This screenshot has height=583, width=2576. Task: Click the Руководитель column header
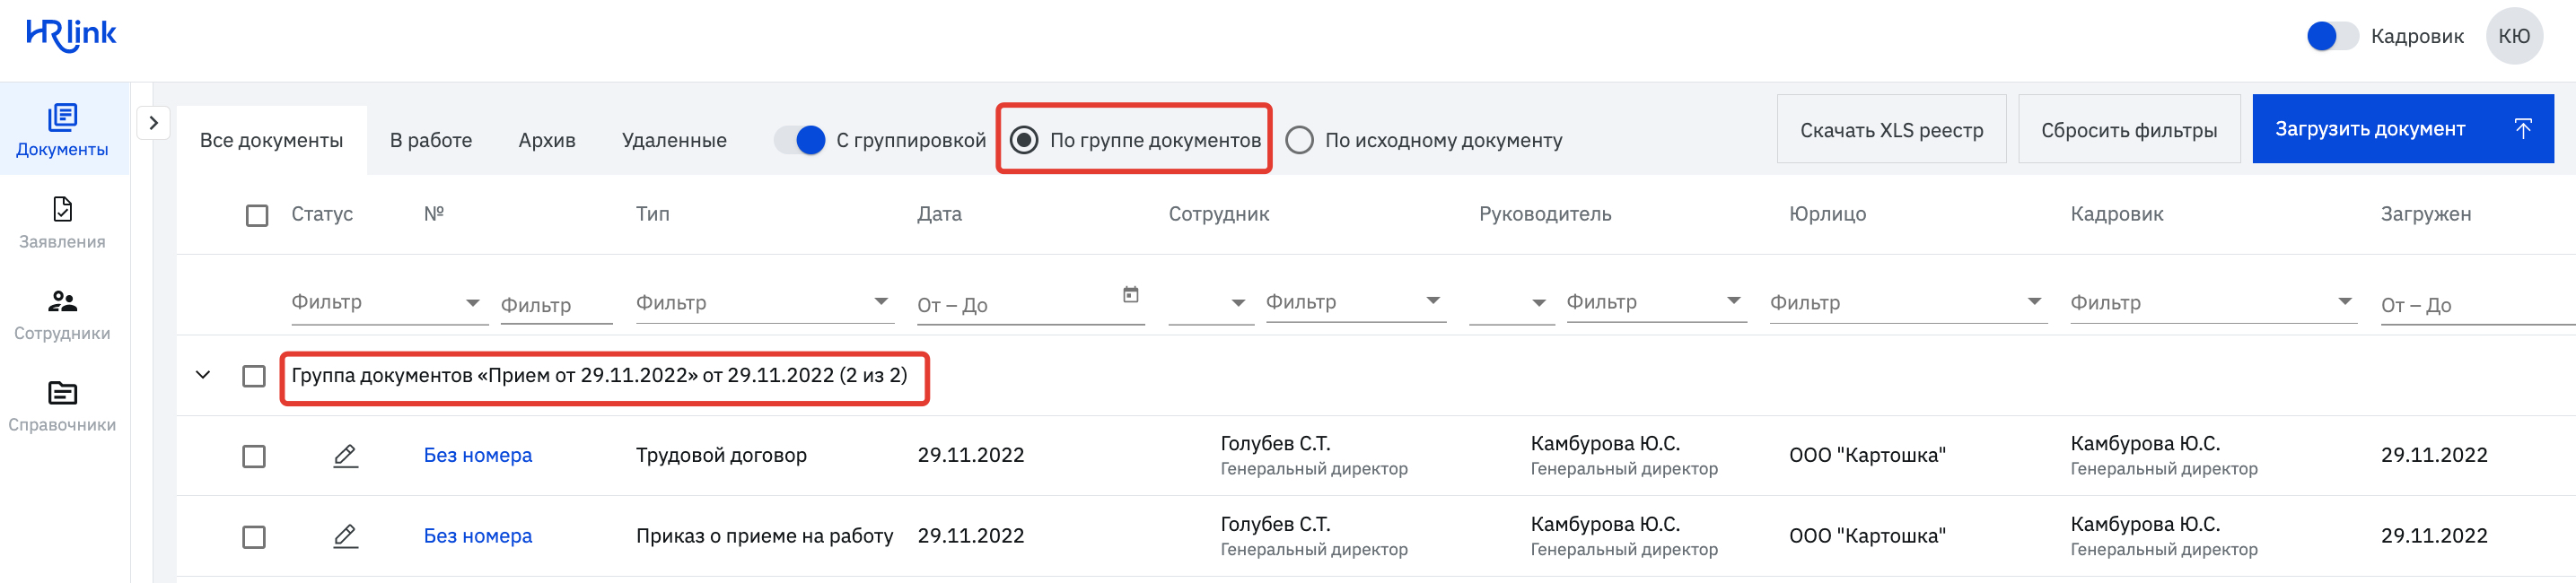point(1545,214)
